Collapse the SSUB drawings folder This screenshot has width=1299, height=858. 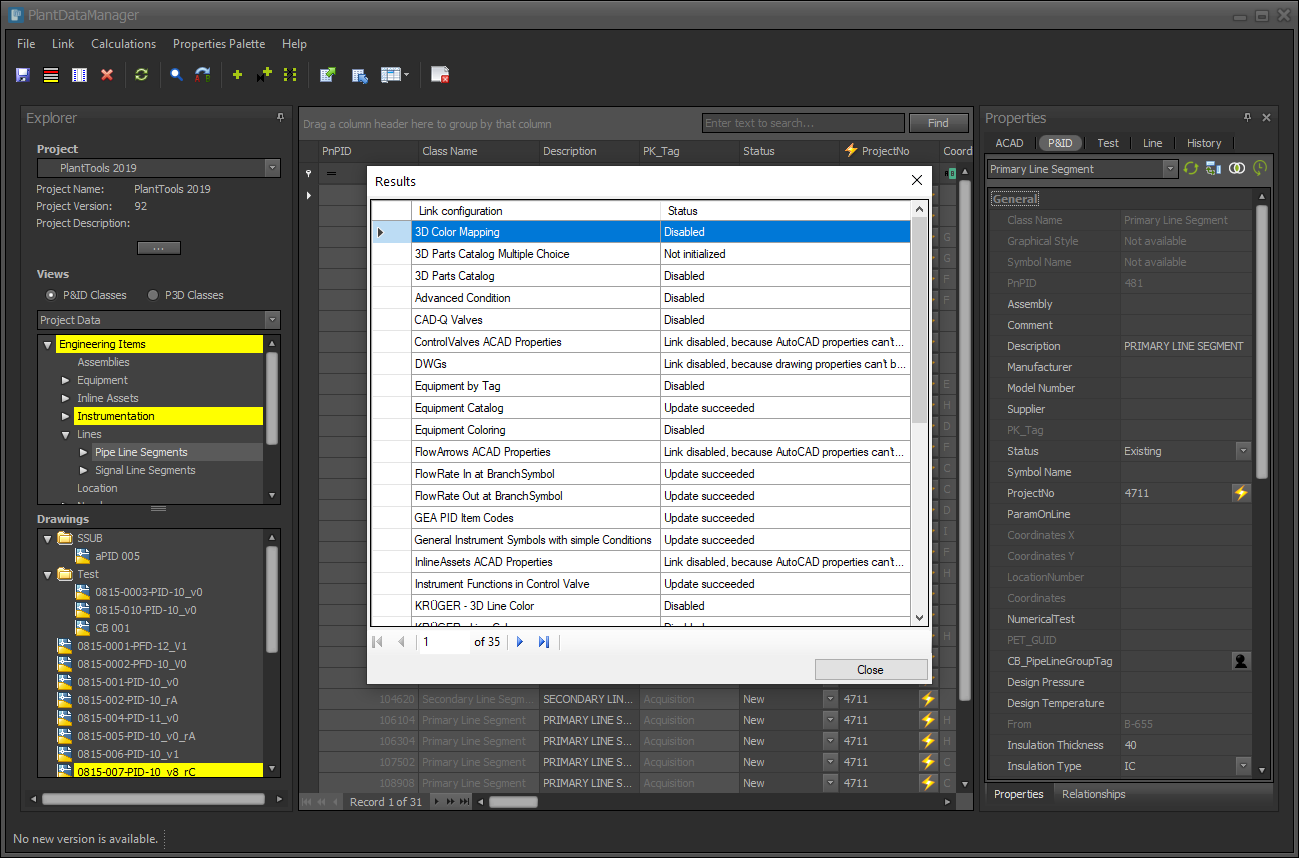click(x=47, y=538)
